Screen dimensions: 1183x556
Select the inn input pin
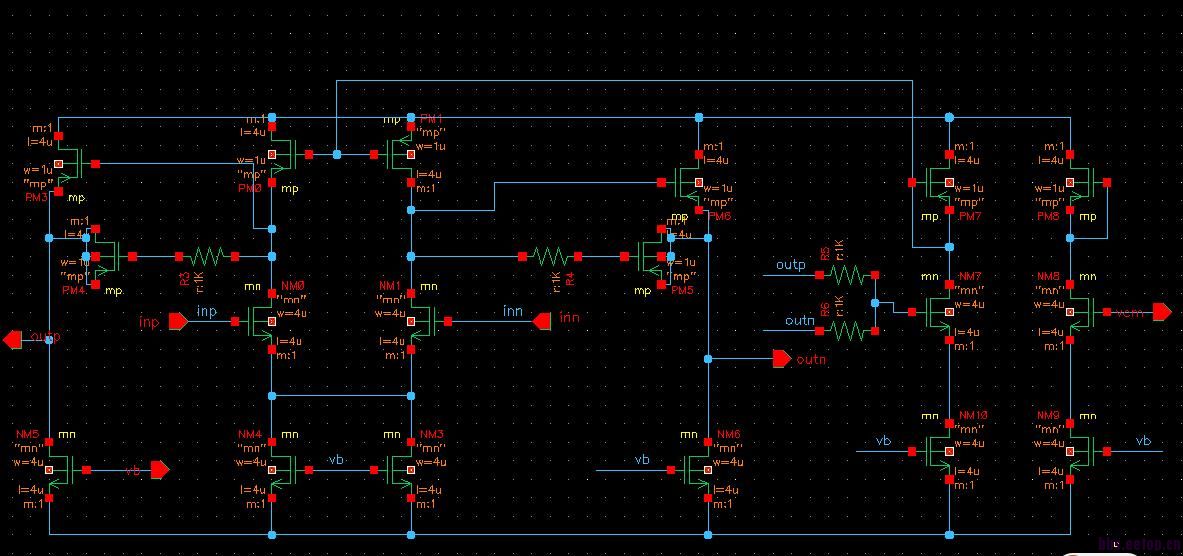click(542, 321)
